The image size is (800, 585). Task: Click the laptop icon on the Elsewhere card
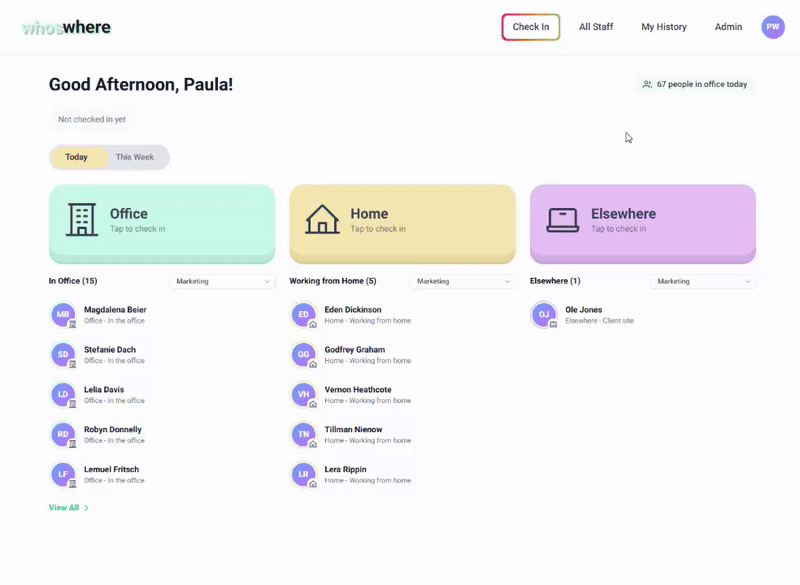564,218
